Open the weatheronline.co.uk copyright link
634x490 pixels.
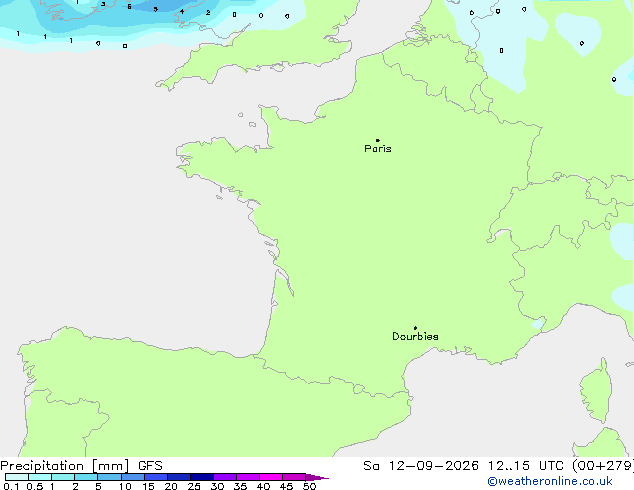pos(550,481)
